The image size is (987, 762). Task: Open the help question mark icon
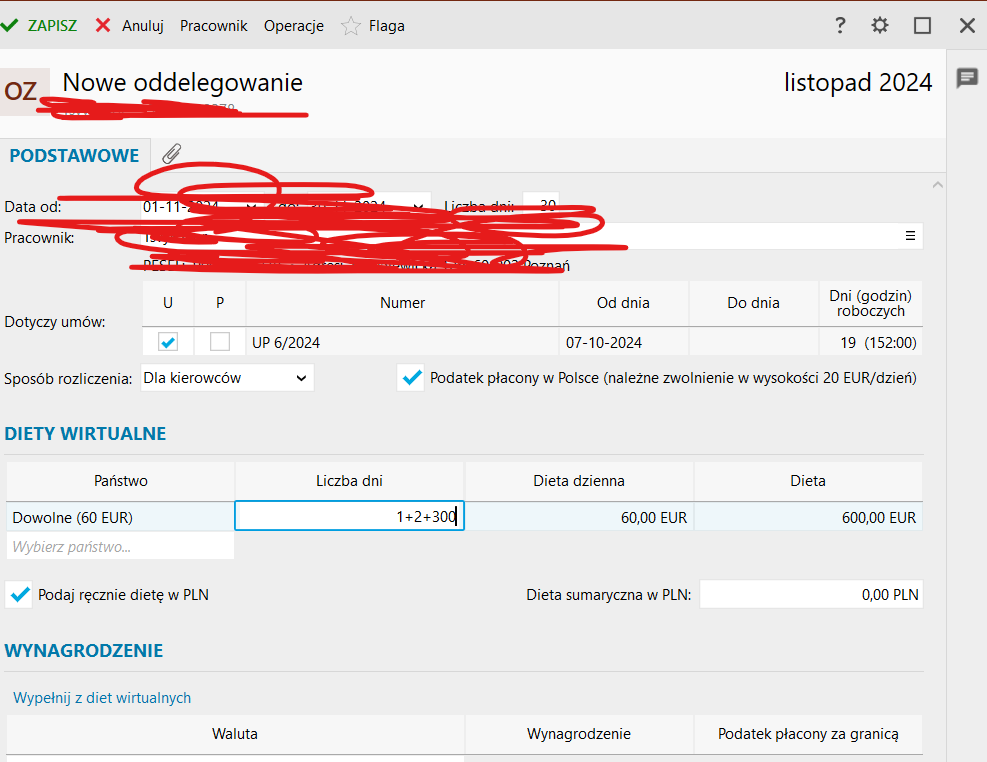click(x=841, y=25)
